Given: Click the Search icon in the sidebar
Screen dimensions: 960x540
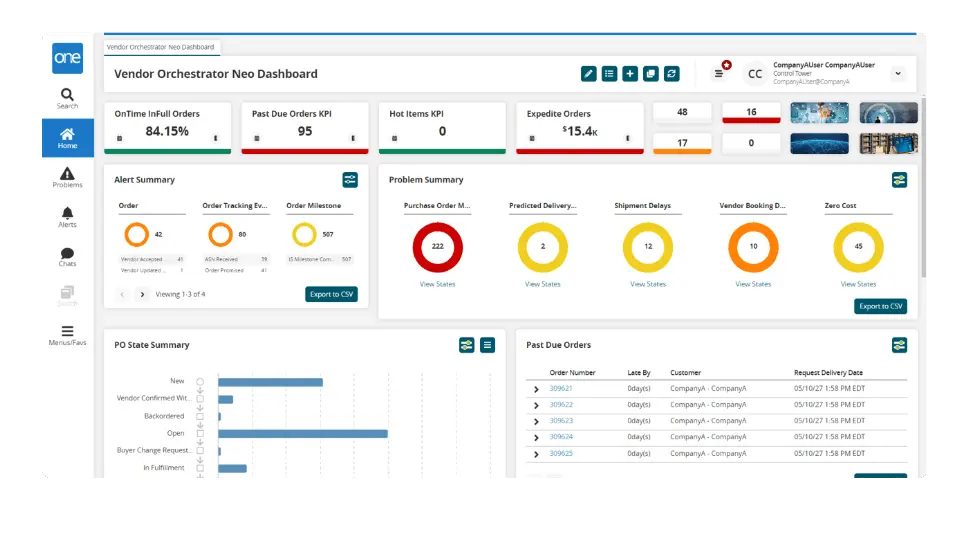Looking at the screenshot, I should pyautogui.click(x=67, y=98).
